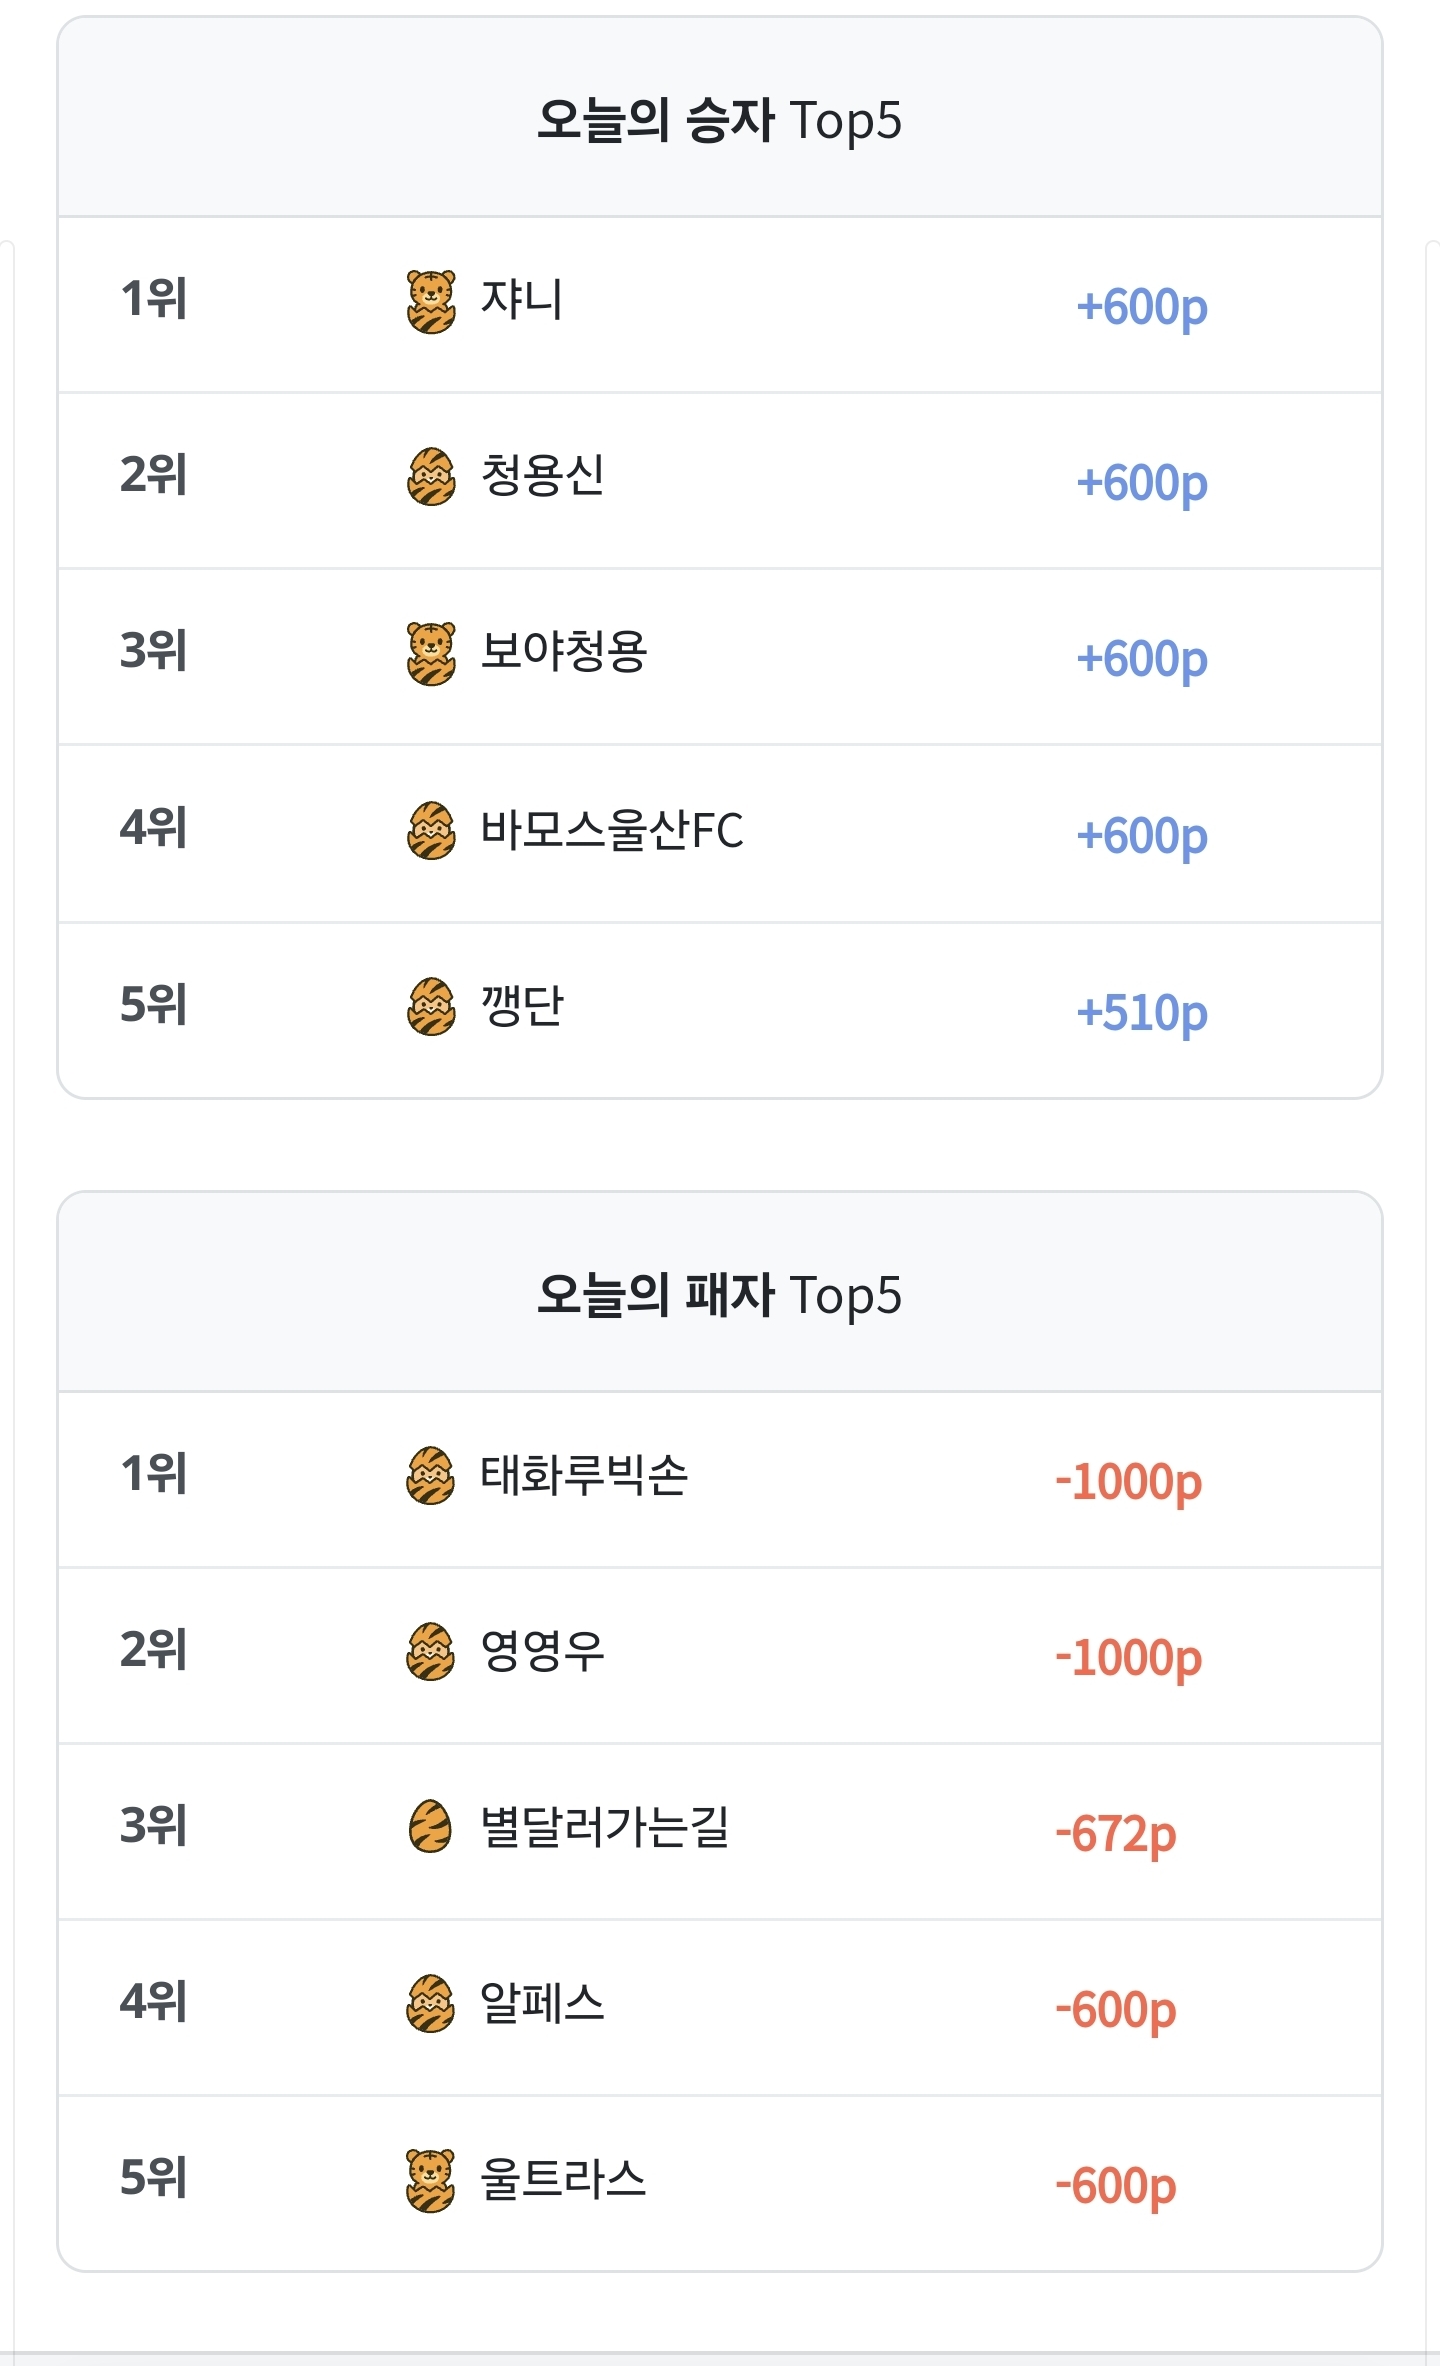Viewport: 1440px width, 2366px height.
Task: Click the egg icon beside 태화루빅손
Action: click(431, 1475)
